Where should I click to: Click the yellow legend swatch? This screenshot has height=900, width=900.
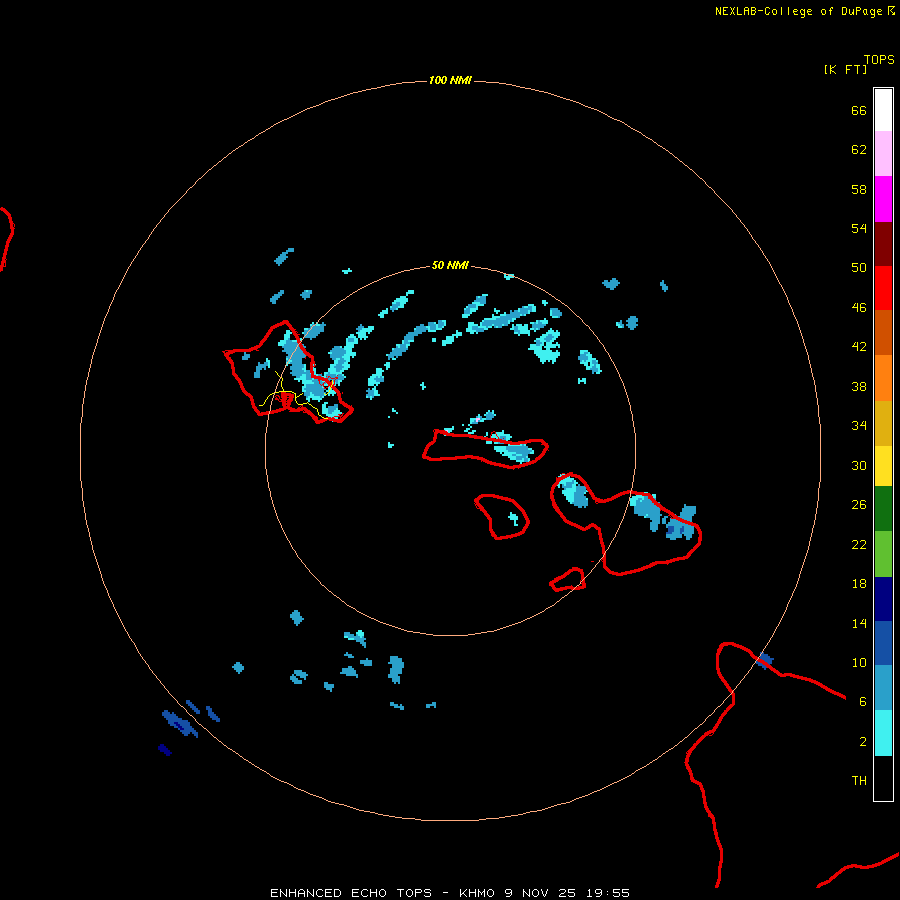point(883,466)
